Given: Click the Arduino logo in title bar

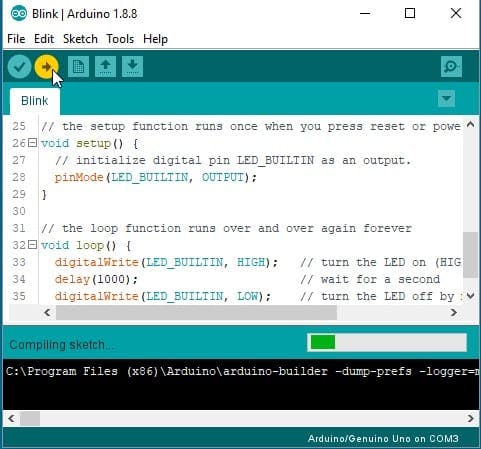Looking at the screenshot, I should coord(18,14).
